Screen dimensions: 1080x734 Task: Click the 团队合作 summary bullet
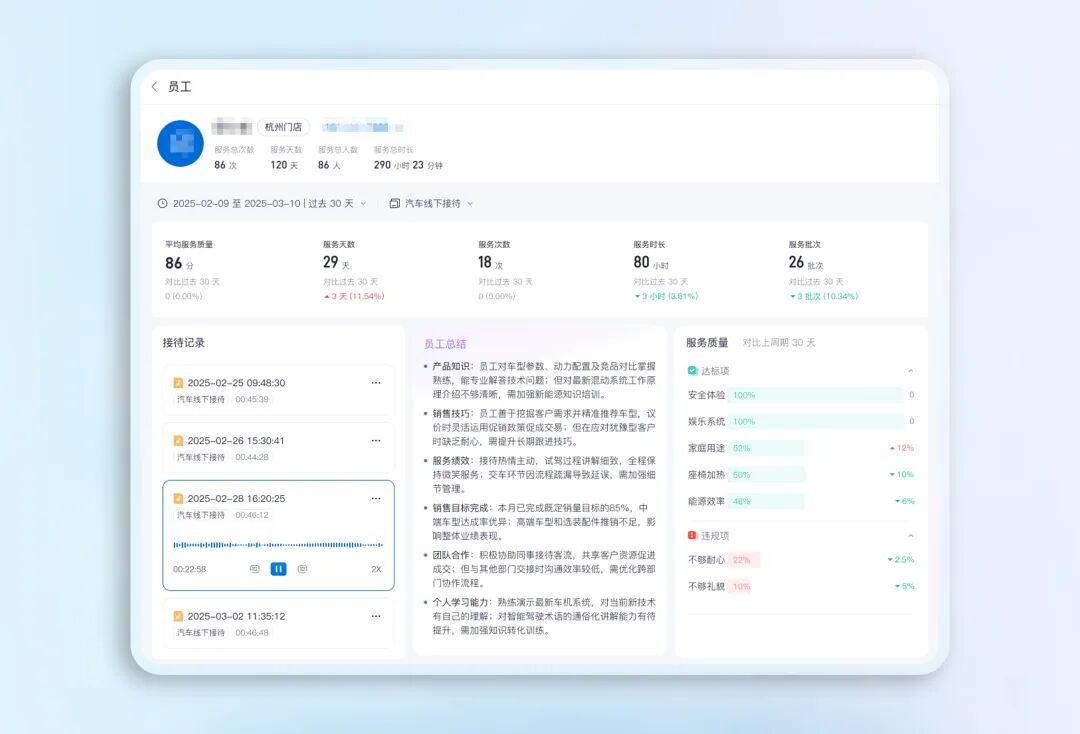point(541,569)
